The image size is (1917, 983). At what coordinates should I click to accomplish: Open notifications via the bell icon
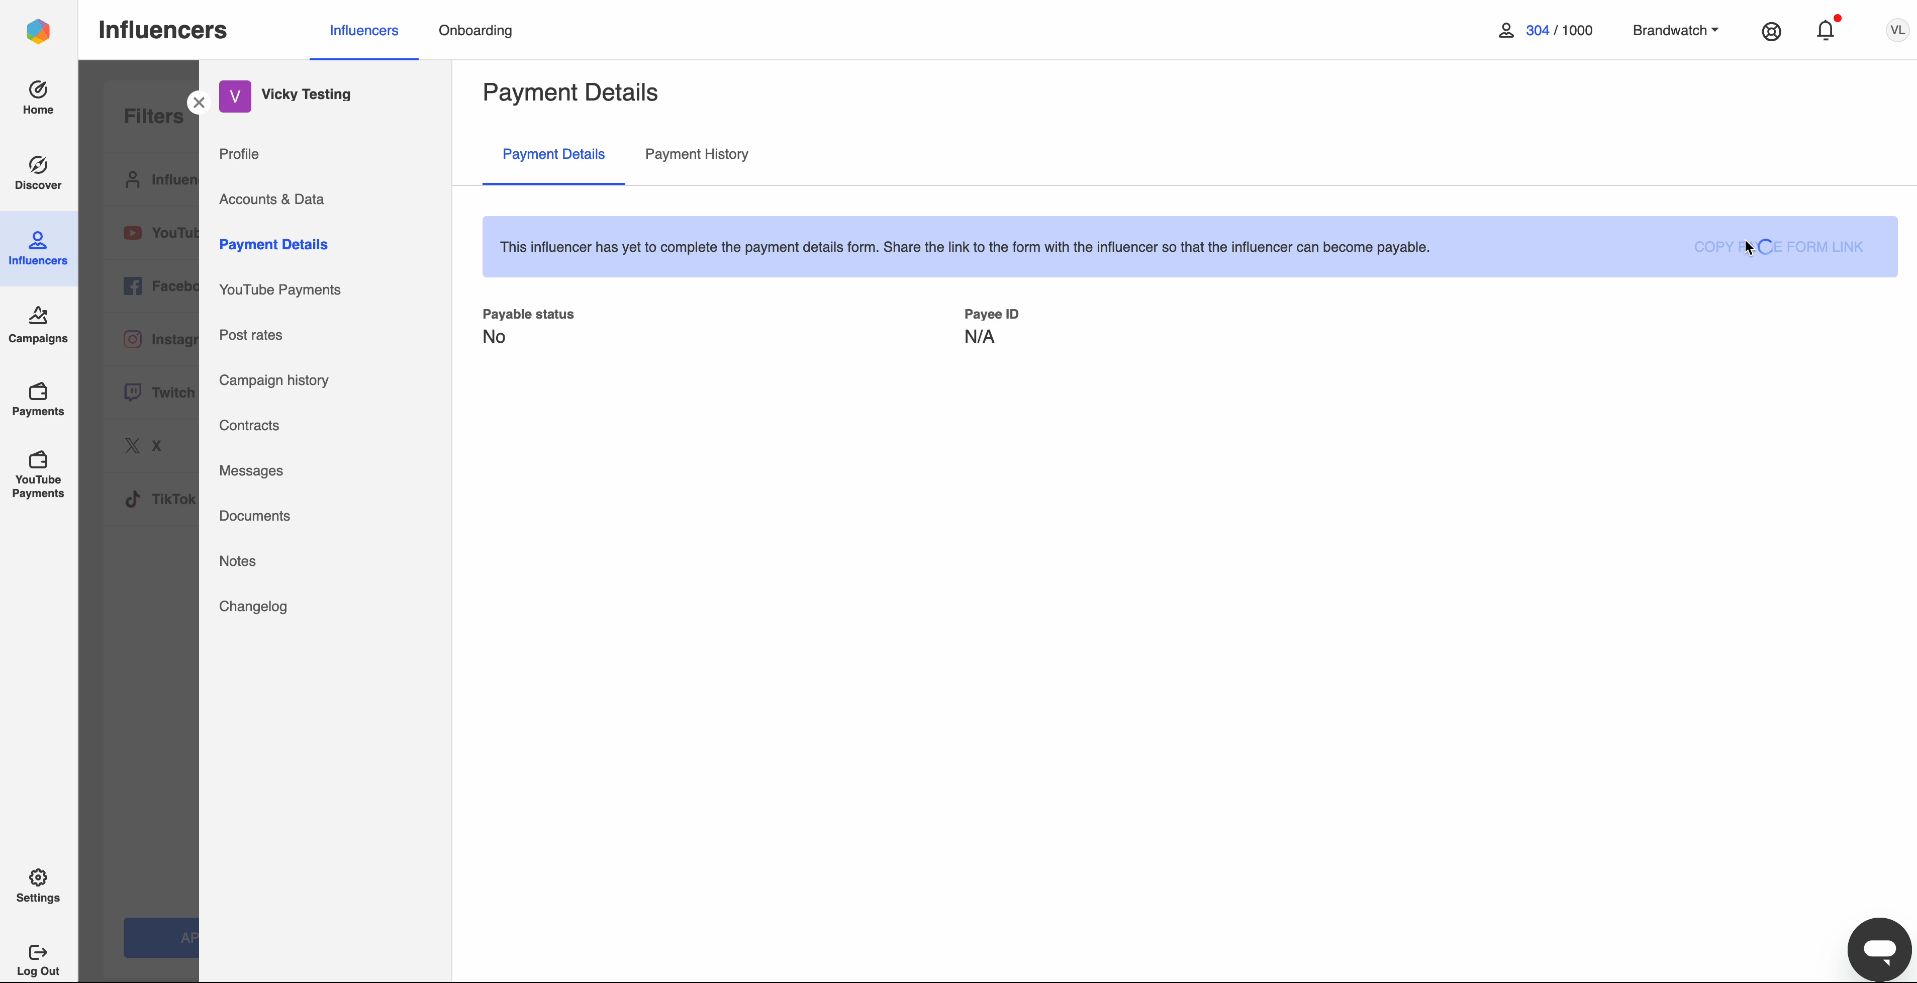tap(1826, 31)
